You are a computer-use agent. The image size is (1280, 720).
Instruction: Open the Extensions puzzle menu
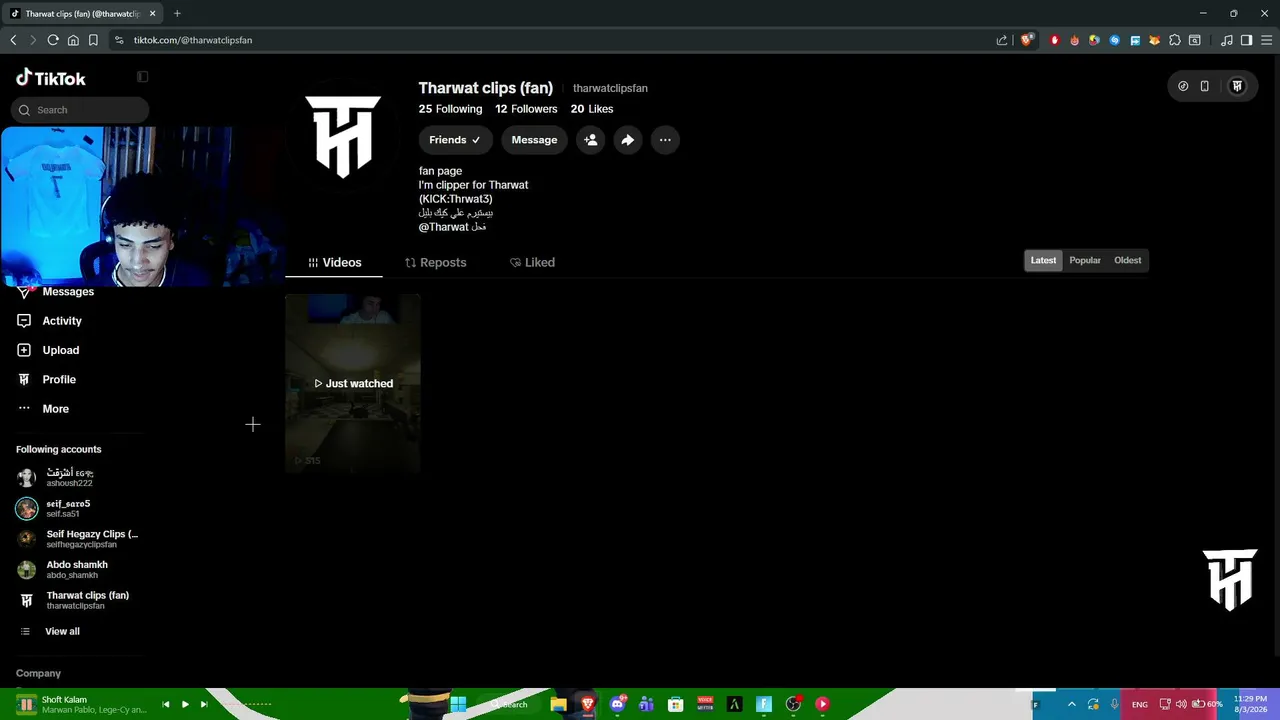tap(1175, 40)
